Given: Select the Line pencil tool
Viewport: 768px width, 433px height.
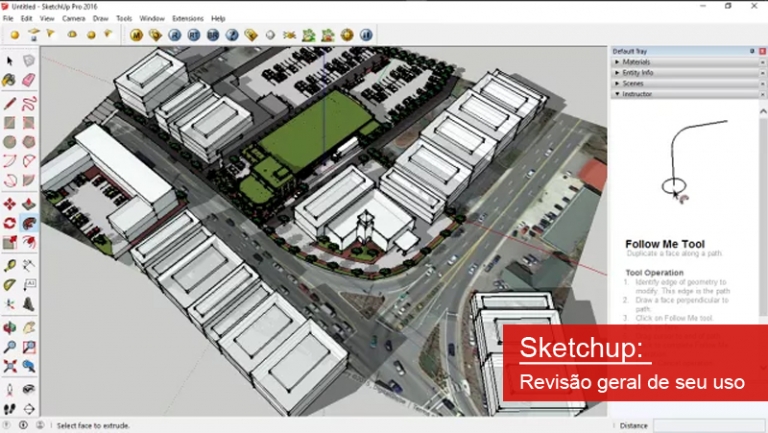Looking at the screenshot, I should [10, 104].
